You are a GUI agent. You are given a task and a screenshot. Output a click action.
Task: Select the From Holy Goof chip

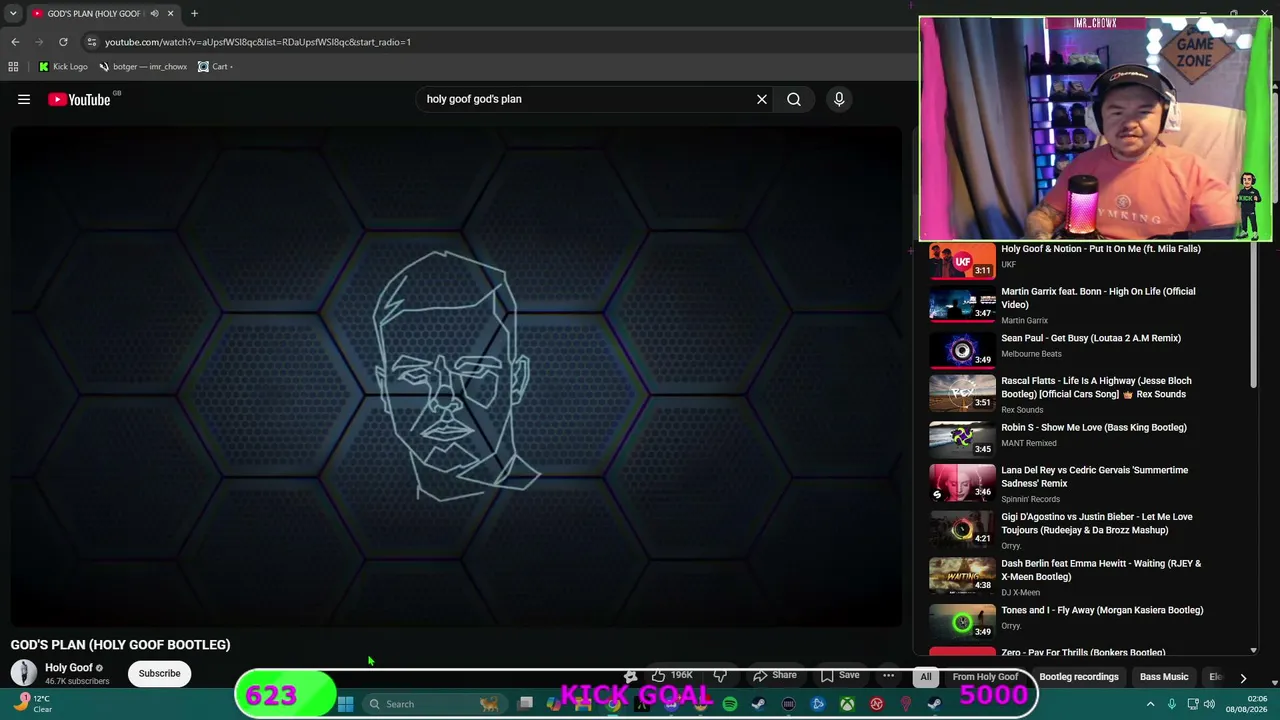pos(985,677)
